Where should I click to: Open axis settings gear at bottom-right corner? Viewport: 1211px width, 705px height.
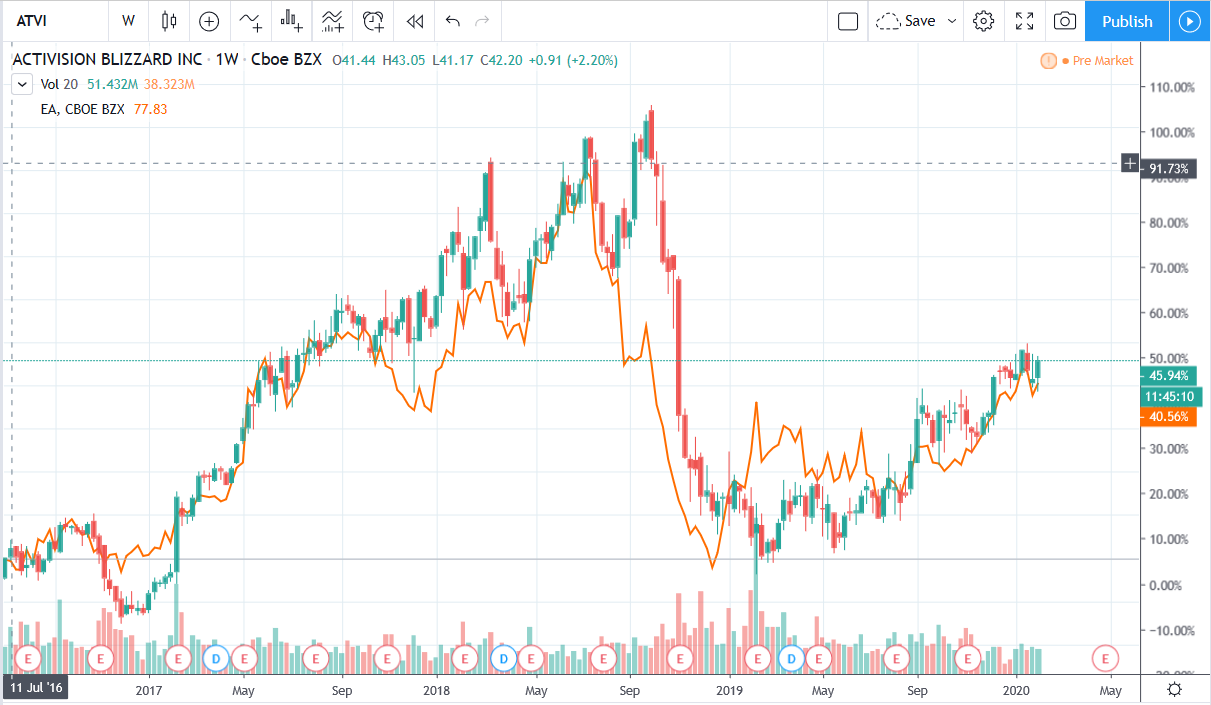[1174, 690]
